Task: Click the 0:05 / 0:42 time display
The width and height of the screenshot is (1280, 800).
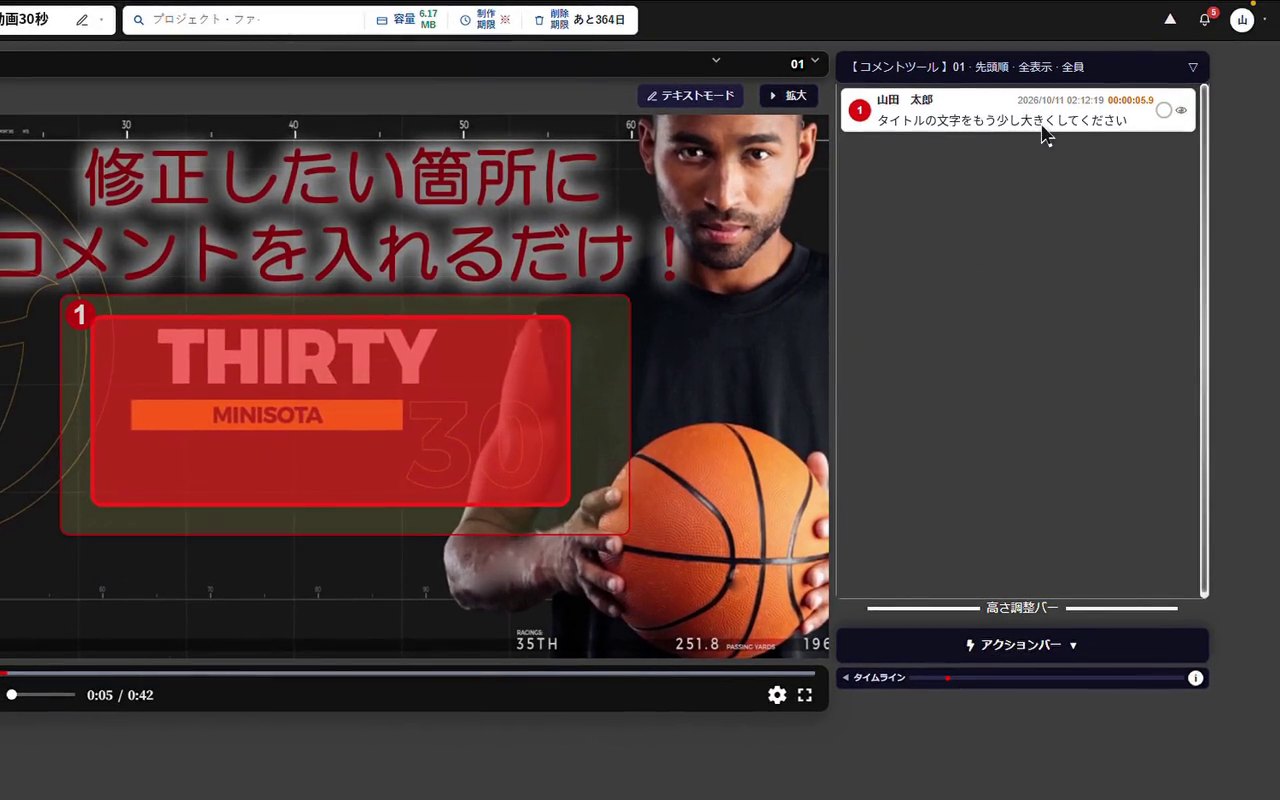Action: click(120, 695)
